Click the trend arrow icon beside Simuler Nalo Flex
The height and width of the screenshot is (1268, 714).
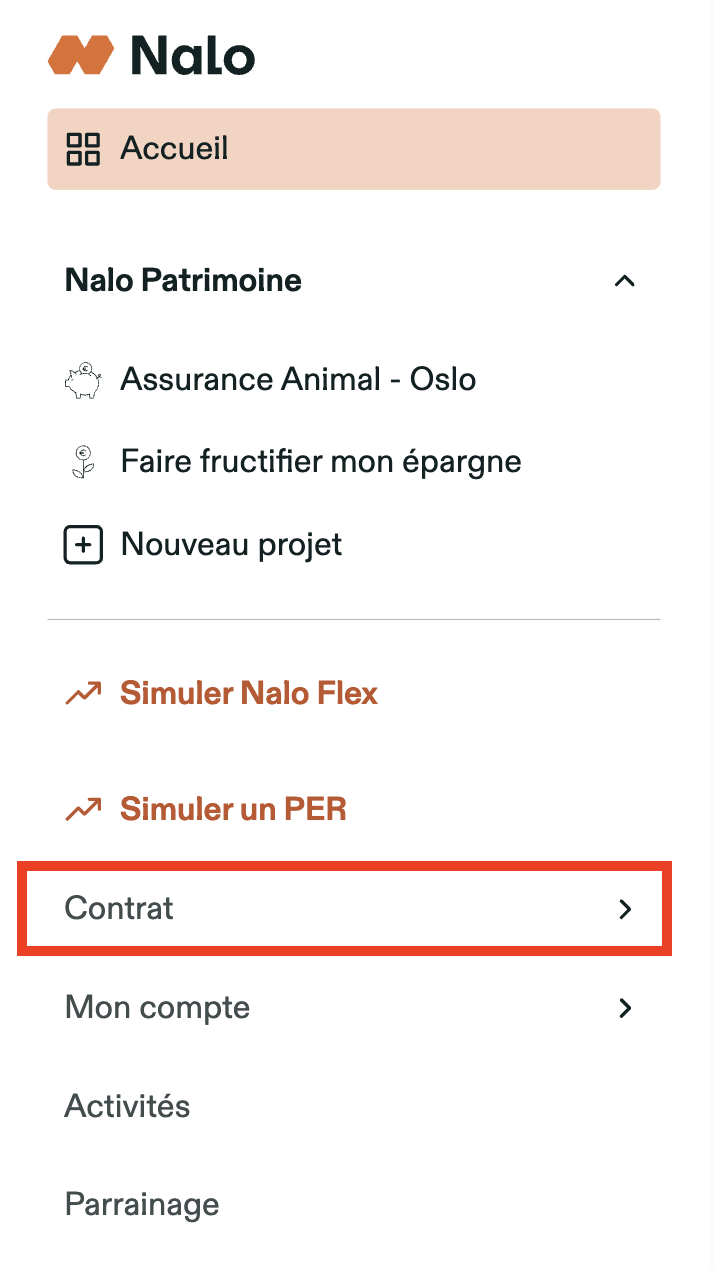pyautogui.click(x=83, y=693)
